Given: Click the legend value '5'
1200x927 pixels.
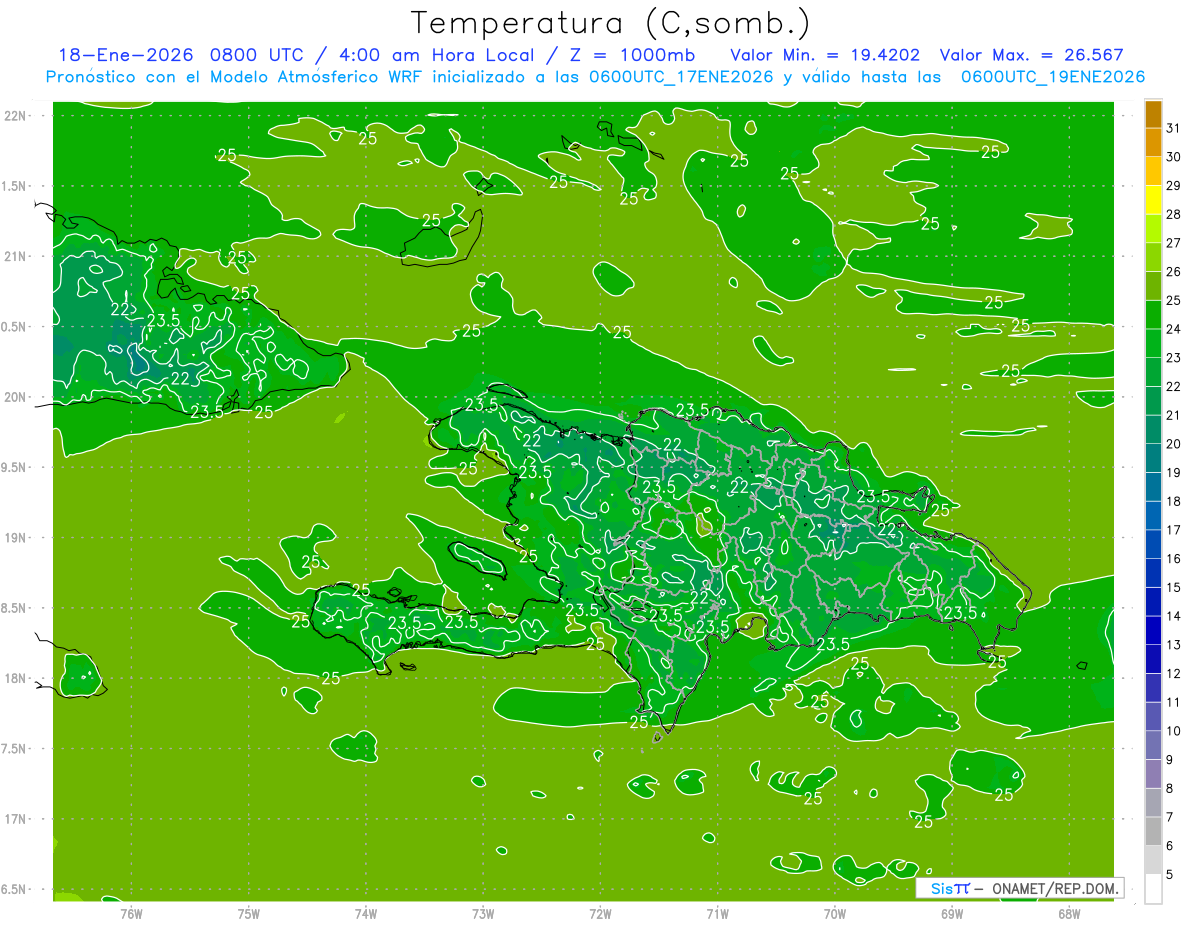Looking at the screenshot, I should click(x=1170, y=875).
